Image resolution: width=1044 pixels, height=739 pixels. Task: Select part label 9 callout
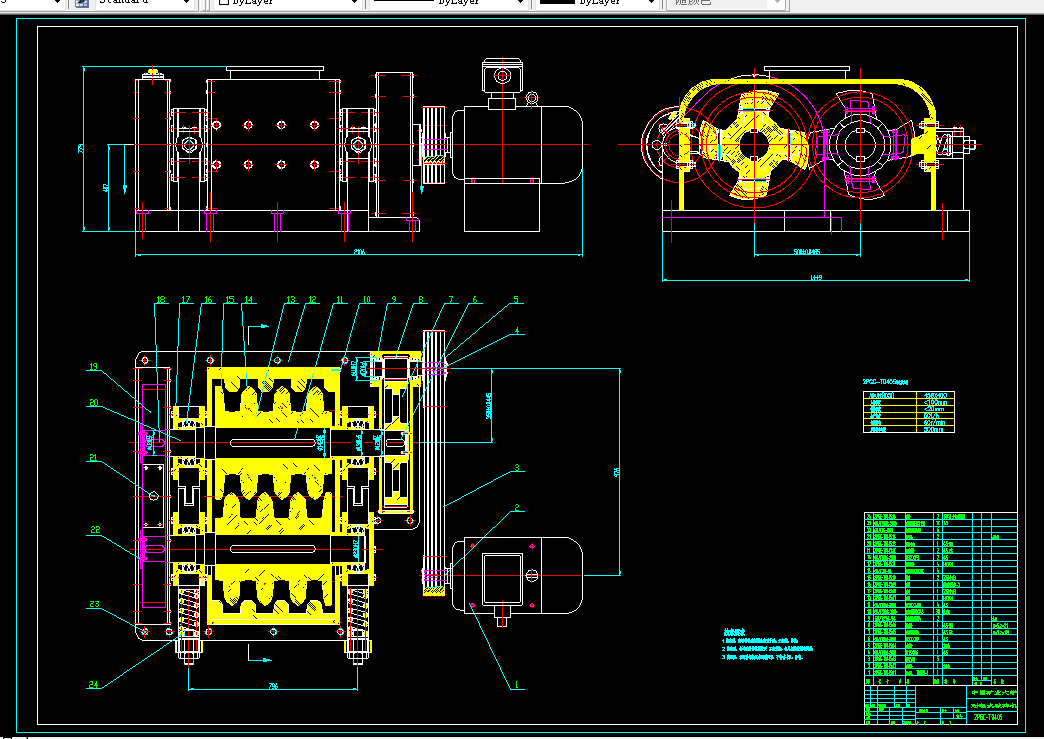coord(393,300)
